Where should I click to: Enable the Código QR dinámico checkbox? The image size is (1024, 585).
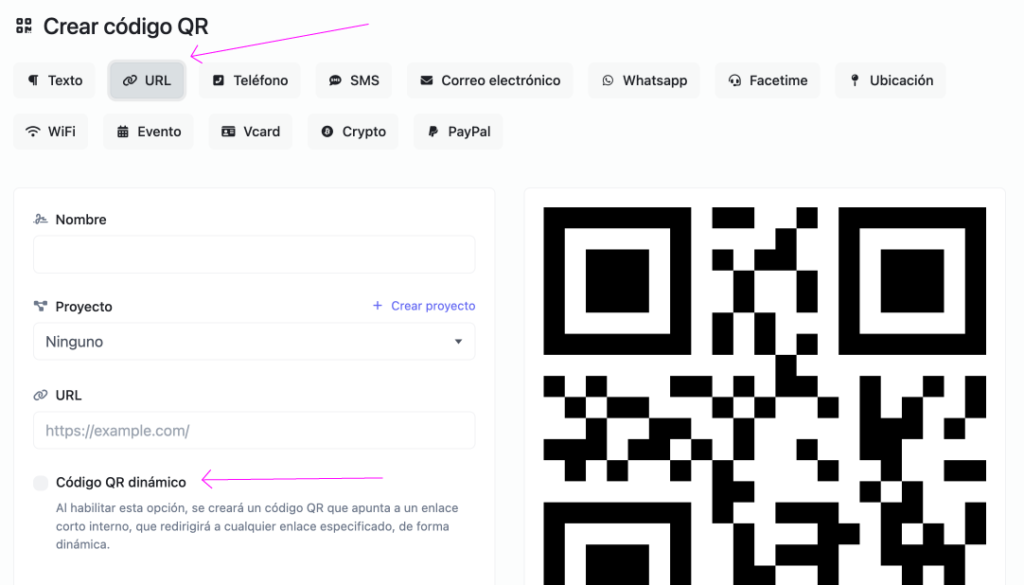click(41, 483)
